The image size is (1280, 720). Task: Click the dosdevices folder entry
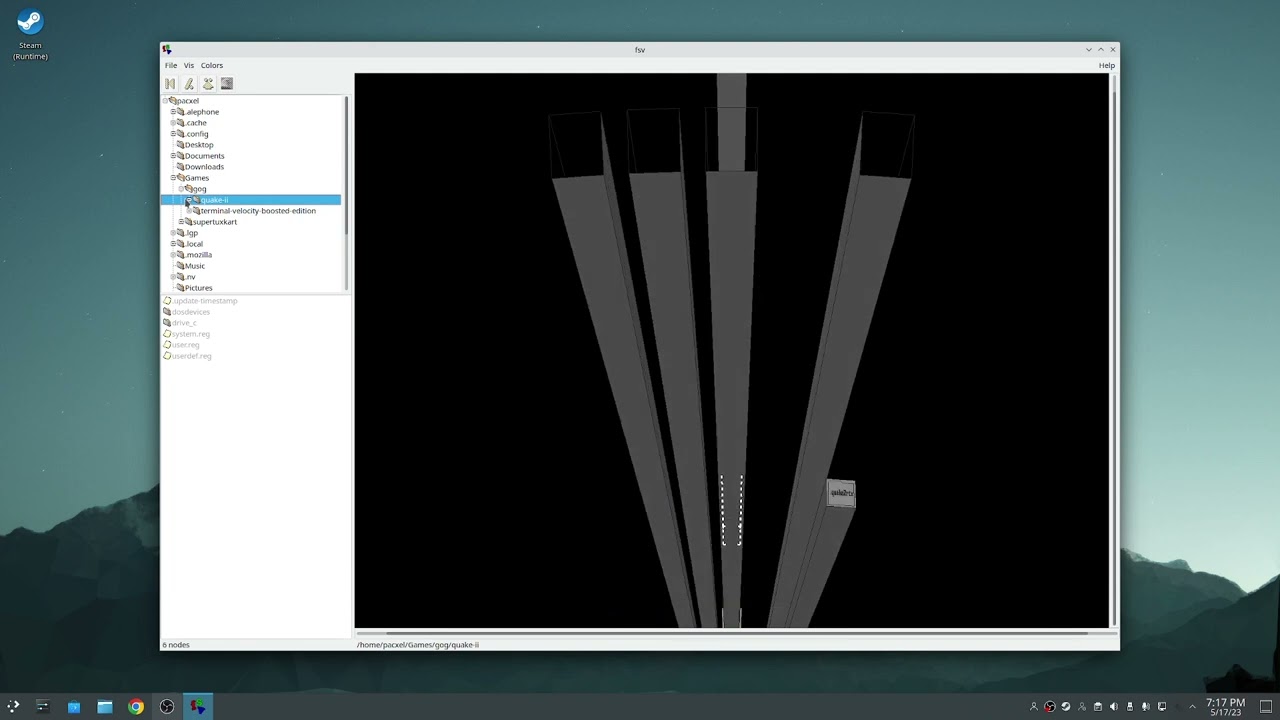(x=186, y=312)
